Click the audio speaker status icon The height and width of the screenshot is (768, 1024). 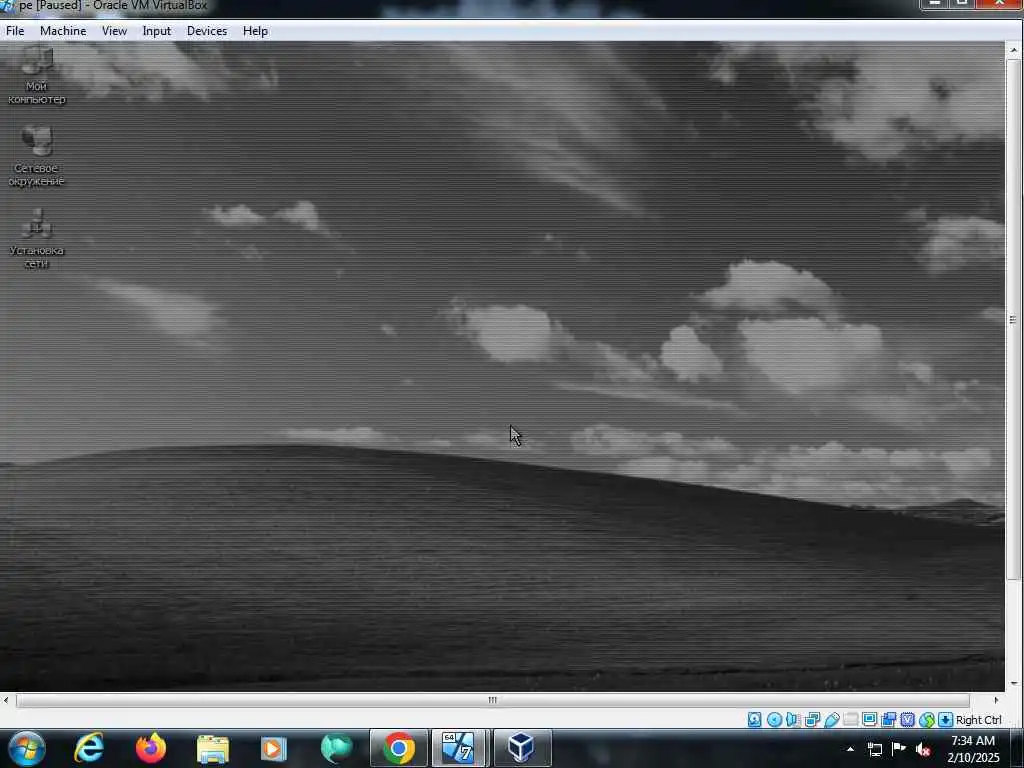pos(793,720)
